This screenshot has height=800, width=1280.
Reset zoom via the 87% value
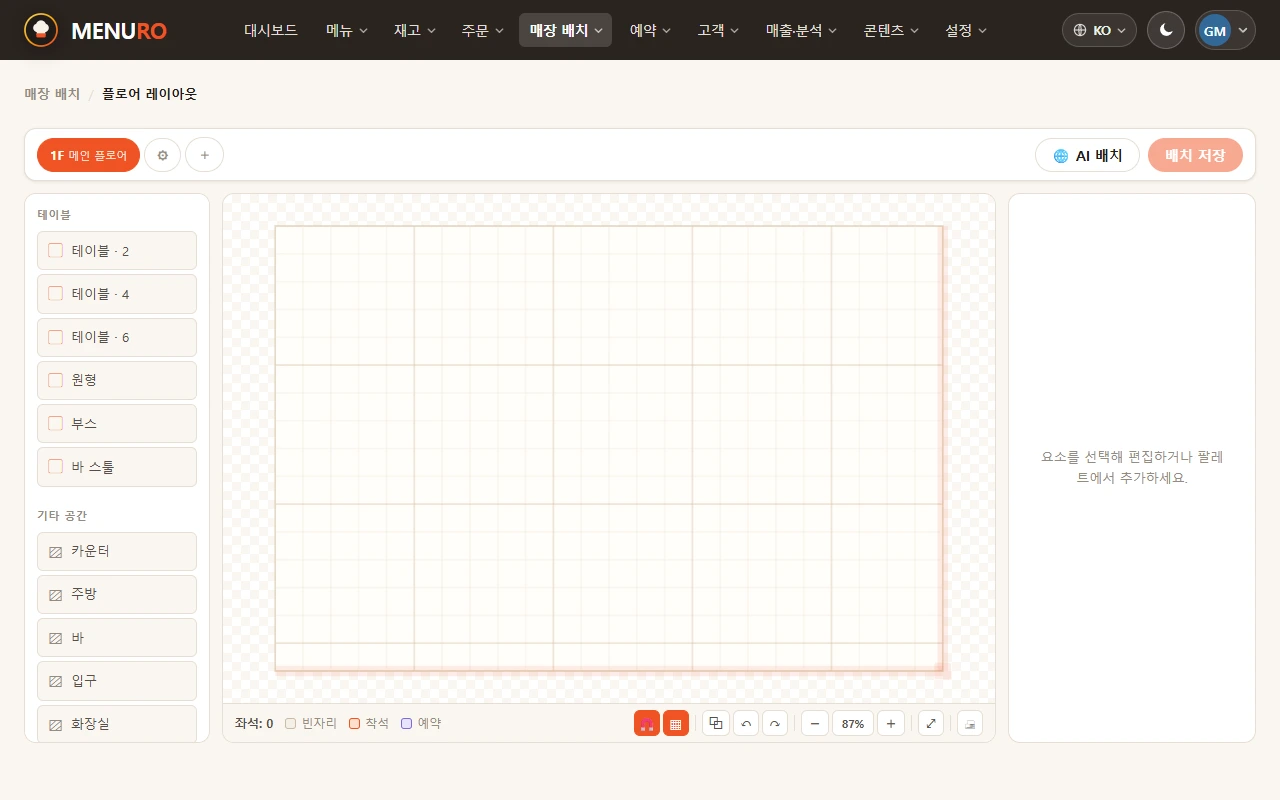[x=853, y=723]
